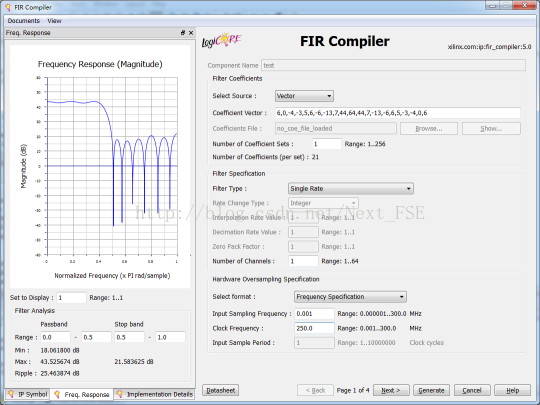Click the logiCORE logo
Image resolution: width=540 pixels, height=405 pixels.
(222, 41)
